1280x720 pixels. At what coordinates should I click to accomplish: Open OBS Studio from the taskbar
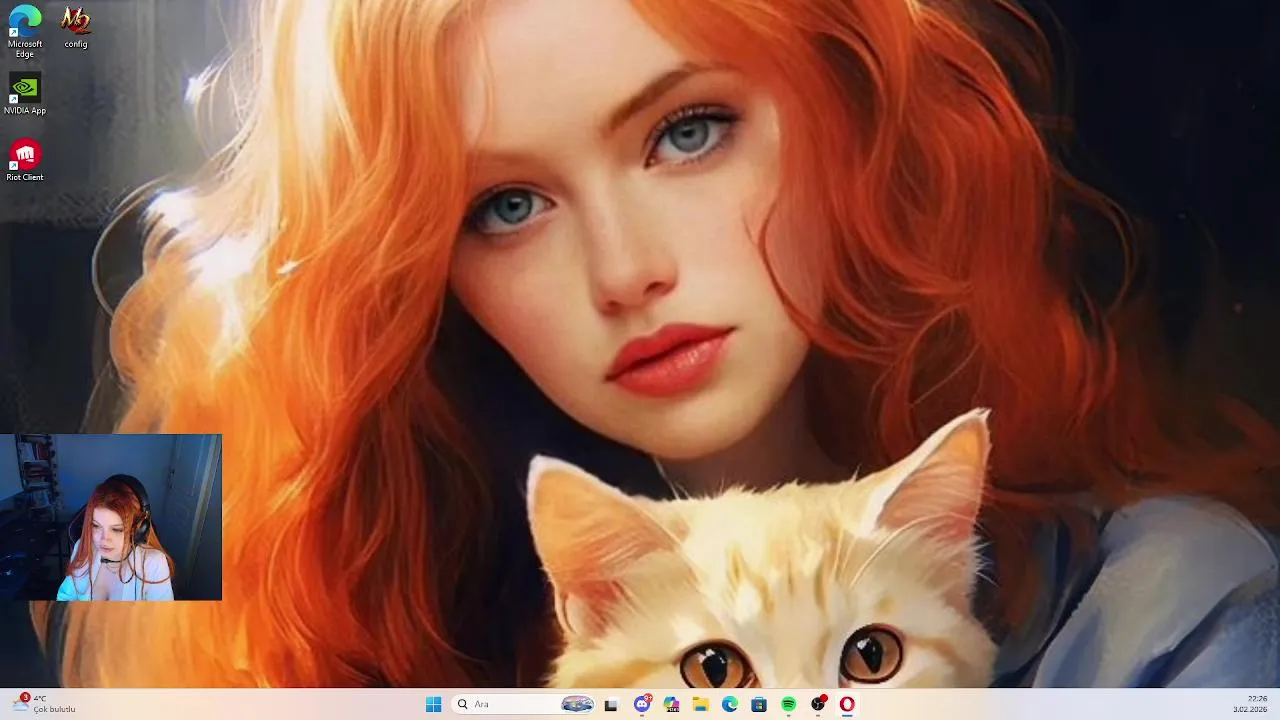pyautogui.click(x=818, y=704)
